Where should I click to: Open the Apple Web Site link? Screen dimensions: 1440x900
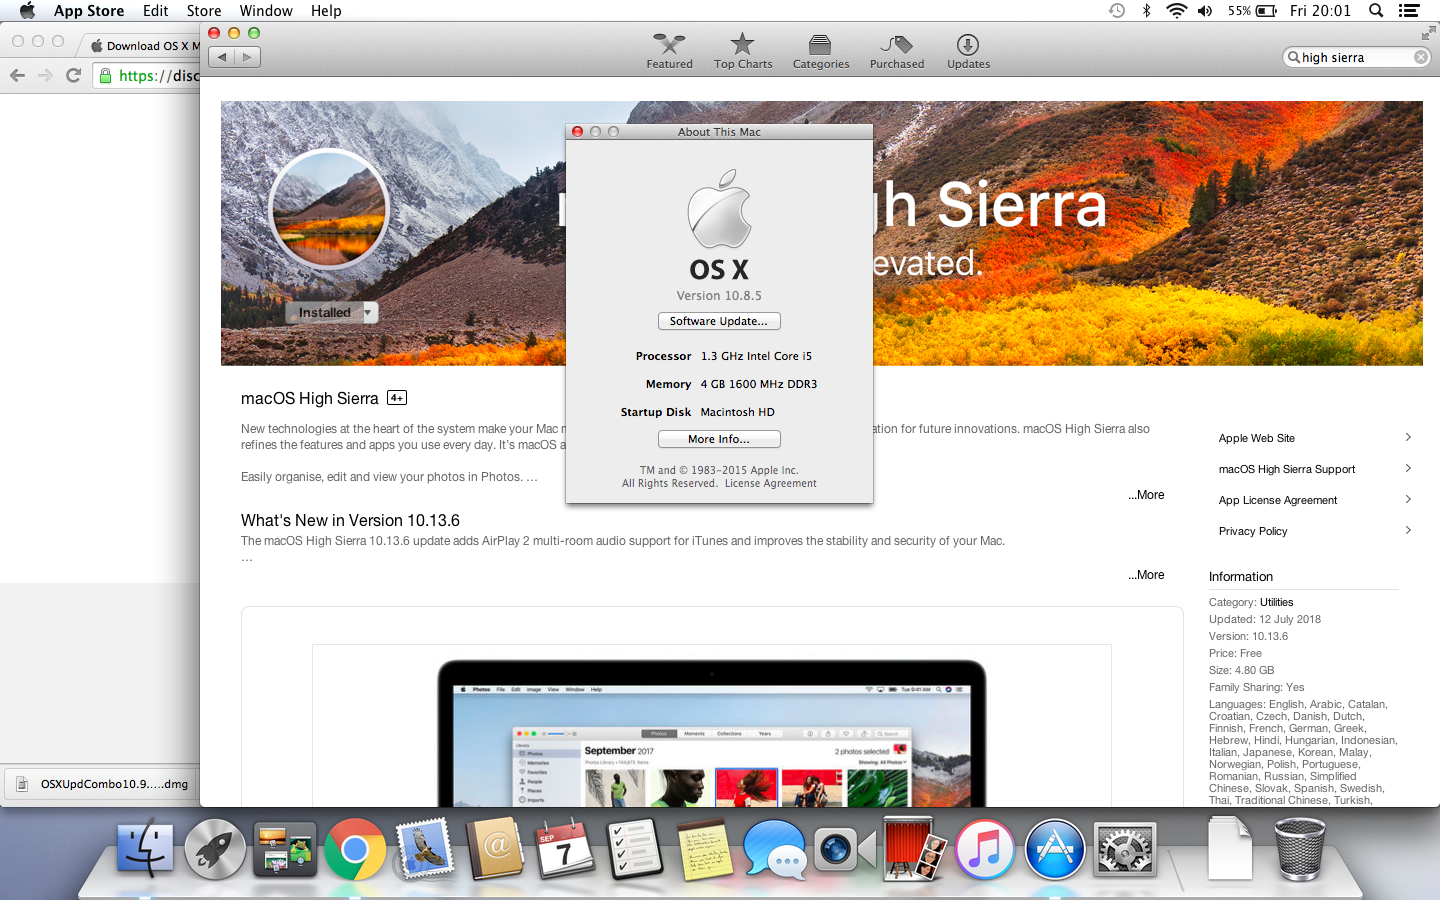(x=1256, y=438)
